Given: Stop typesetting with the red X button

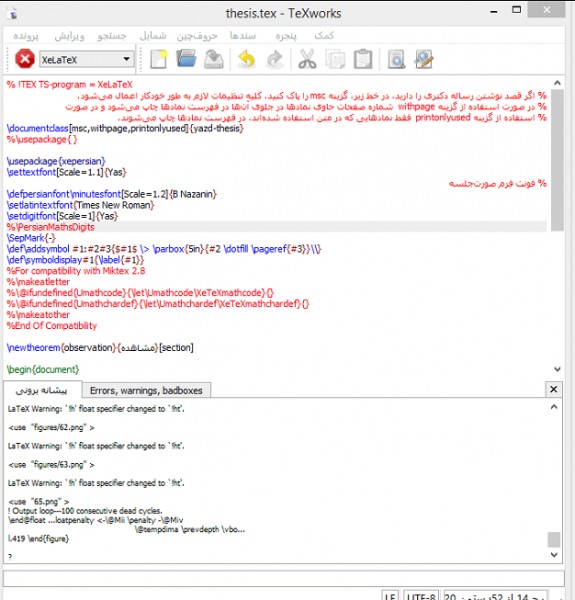Looking at the screenshot, I should [24, 59].
